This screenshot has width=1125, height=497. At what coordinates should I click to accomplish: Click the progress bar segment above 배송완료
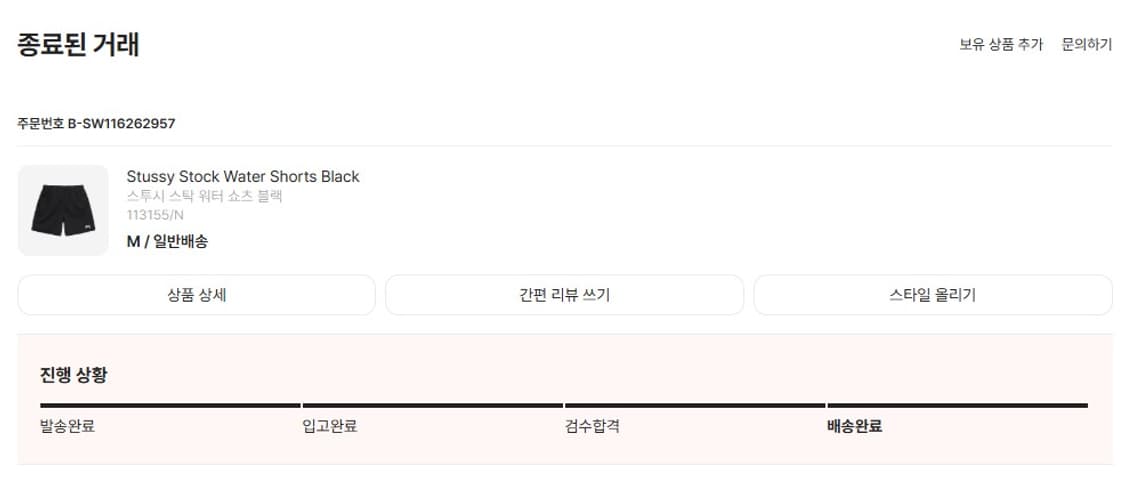pyautogui.click(x=957, y=405)
